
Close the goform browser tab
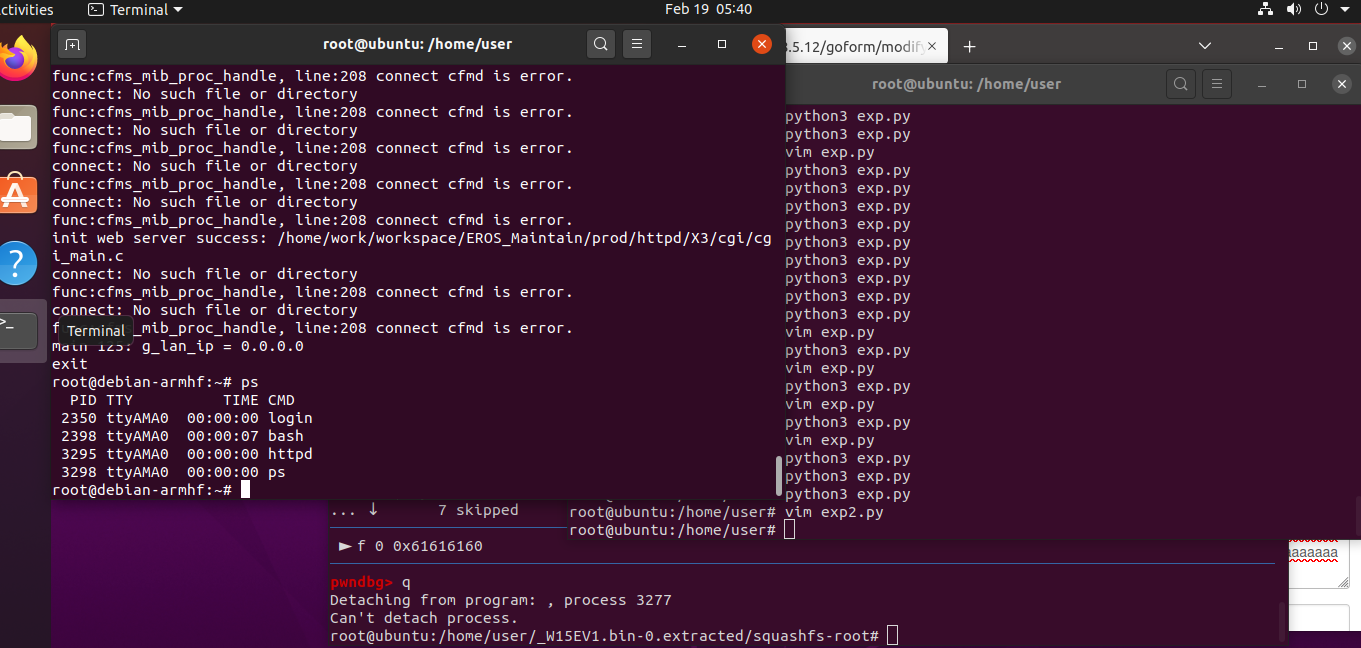click(933, 46)
